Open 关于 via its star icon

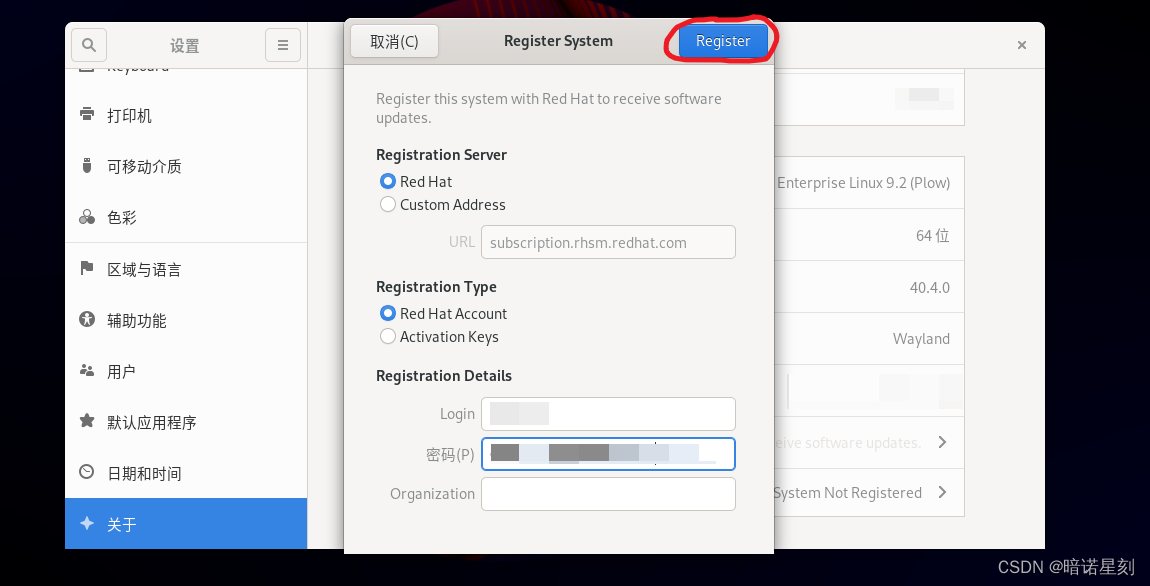click(87, 523)
